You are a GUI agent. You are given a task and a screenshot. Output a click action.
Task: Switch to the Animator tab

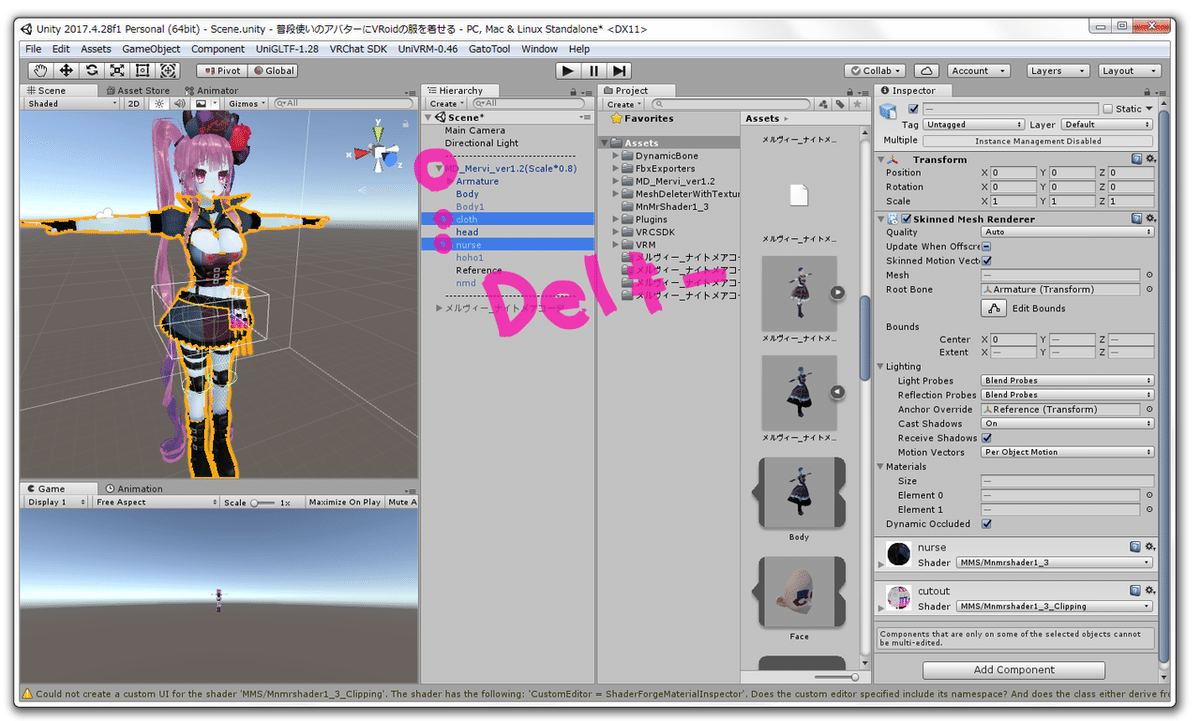coord(211,90)
